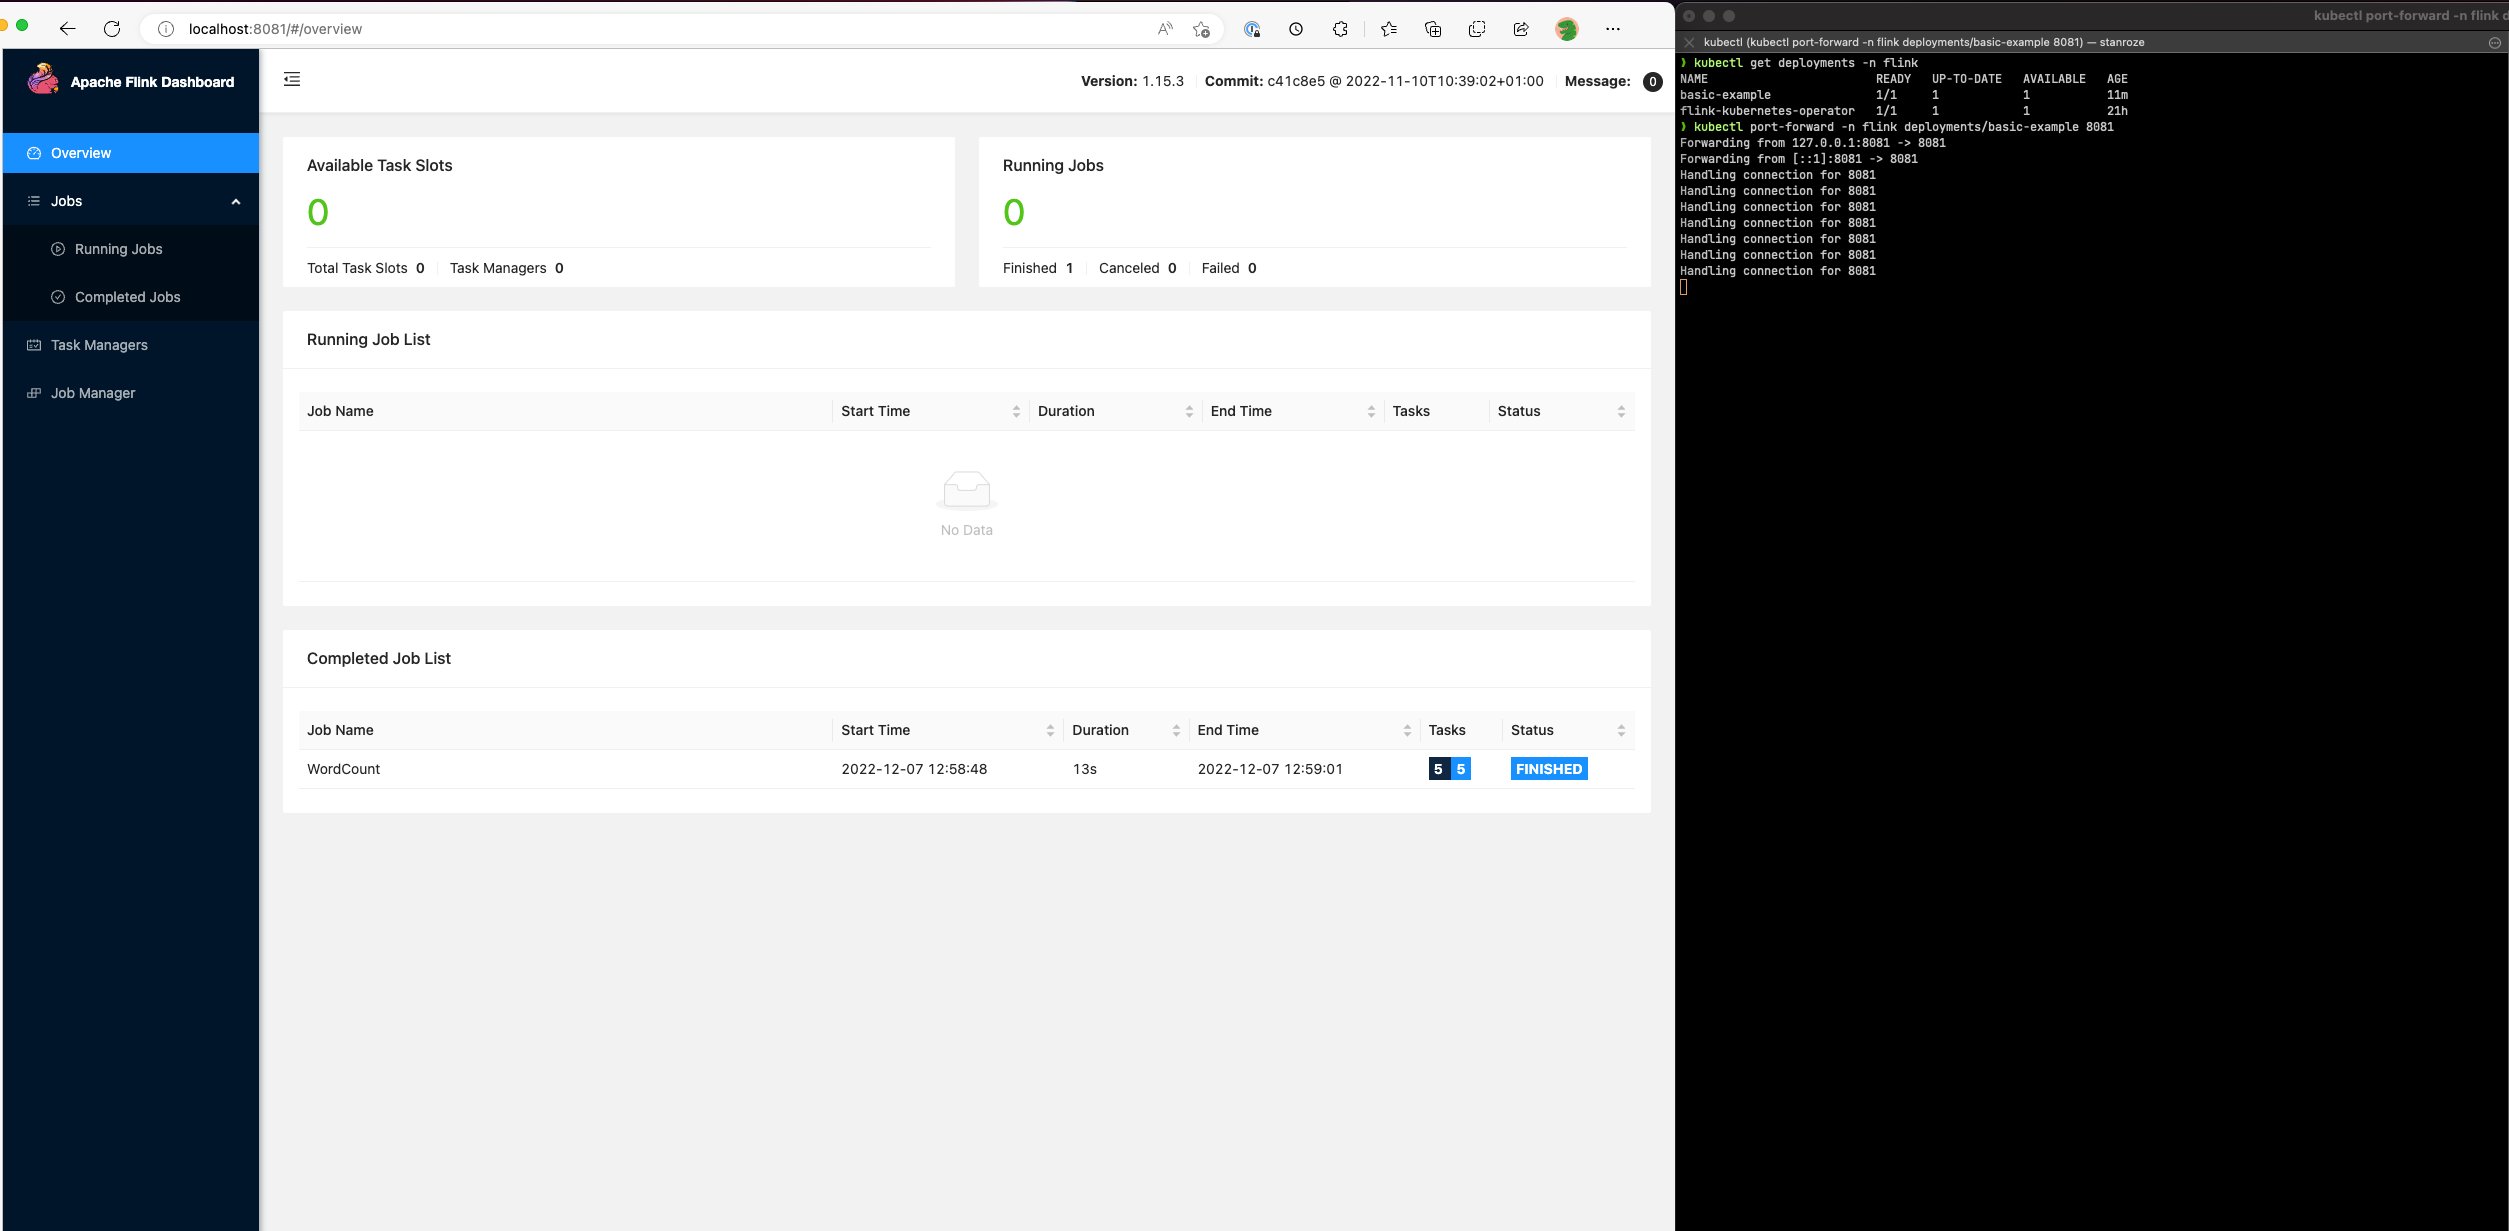The width and height of the screenshot is (2509, 1231).
Task: Click the Jobs section collapse icon
Action: click(235, 200)
